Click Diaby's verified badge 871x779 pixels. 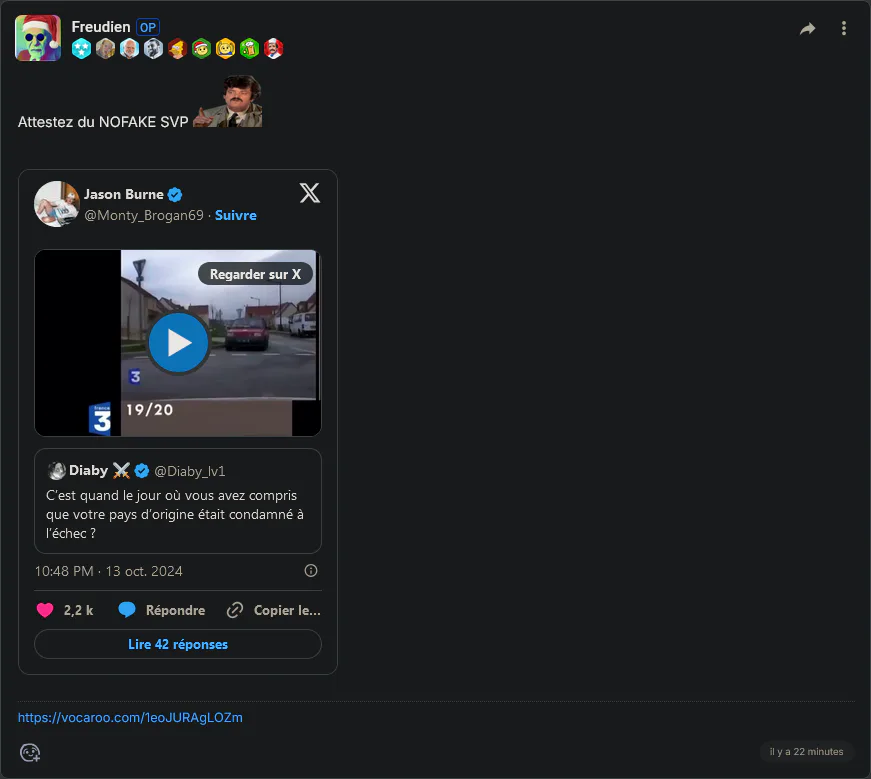(x=142, y=471)
